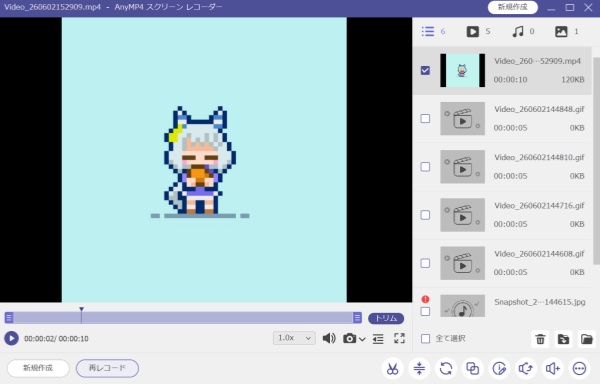Select the Video_260602144848.gif thumbnail
This screenshot has width=600, height=384.
[x=462, y=119]
